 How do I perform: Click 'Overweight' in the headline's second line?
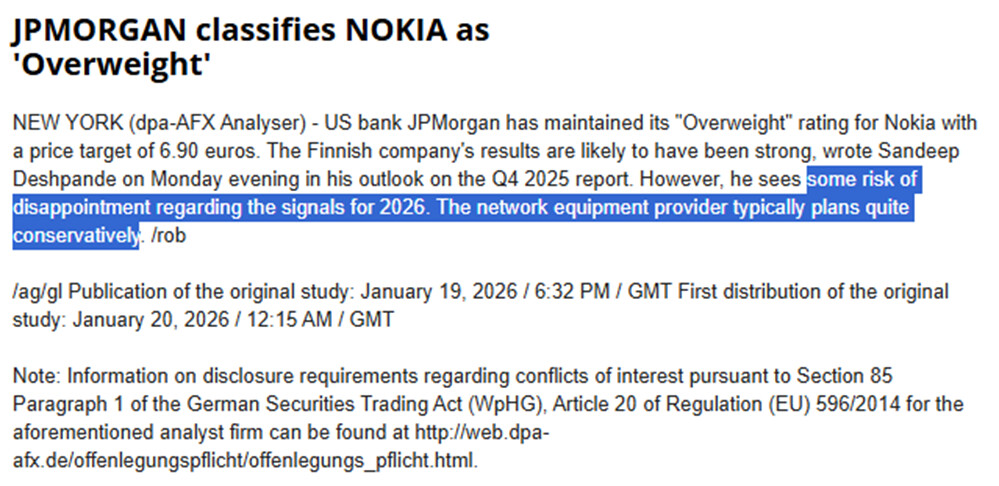pyautogui.click(x=112, y=65)
